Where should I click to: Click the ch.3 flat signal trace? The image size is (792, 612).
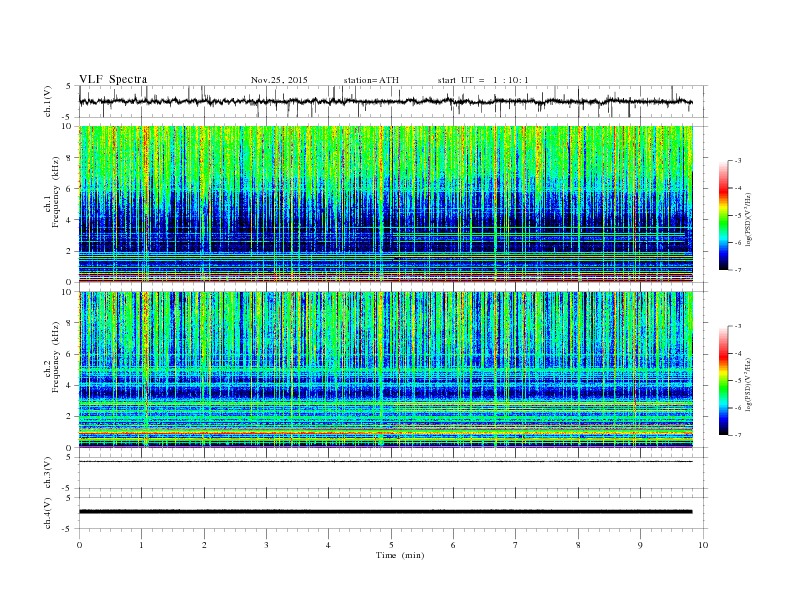386,462
